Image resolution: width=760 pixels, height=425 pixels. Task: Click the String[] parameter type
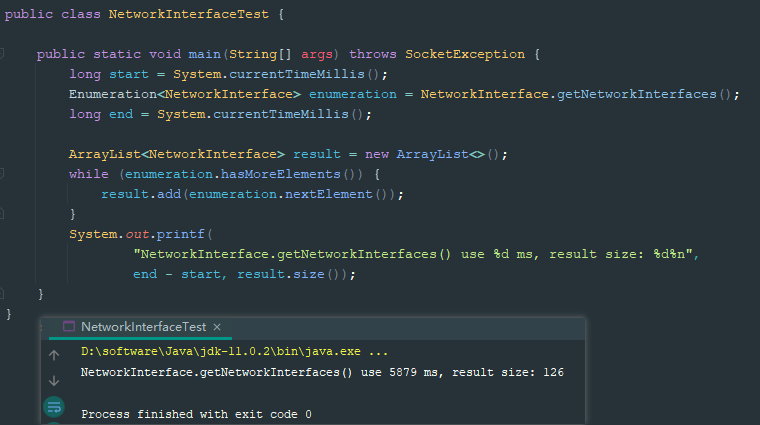point(260,54)
